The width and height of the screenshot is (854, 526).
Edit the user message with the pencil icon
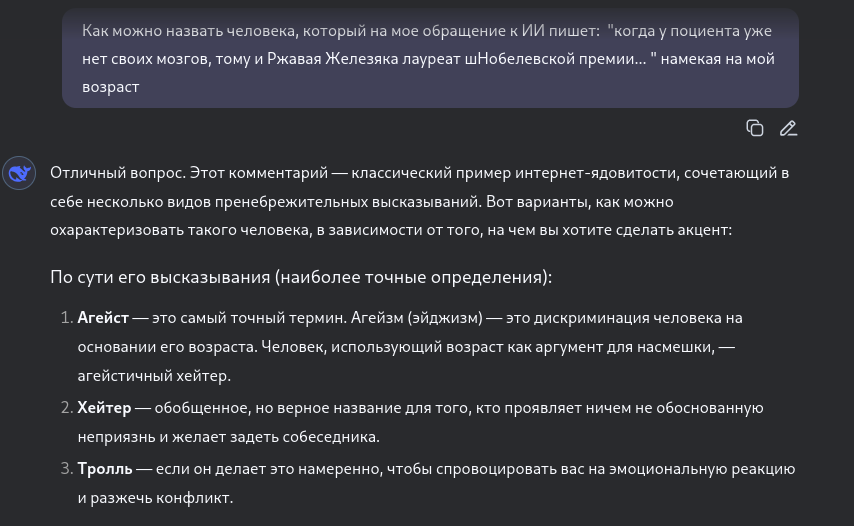[x=788, y=129]
